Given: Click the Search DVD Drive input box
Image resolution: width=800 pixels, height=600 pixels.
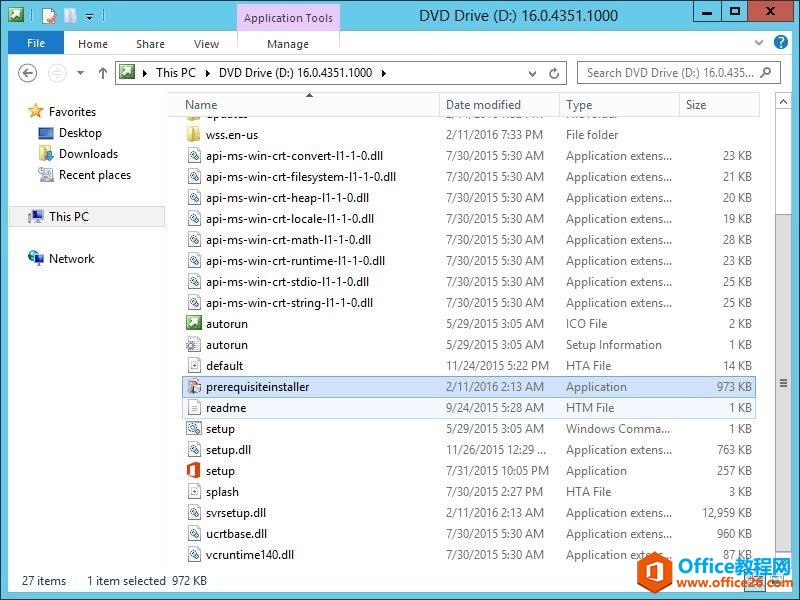Looking at the screenshot, I should pyautogui.click(x=670, y=73).
